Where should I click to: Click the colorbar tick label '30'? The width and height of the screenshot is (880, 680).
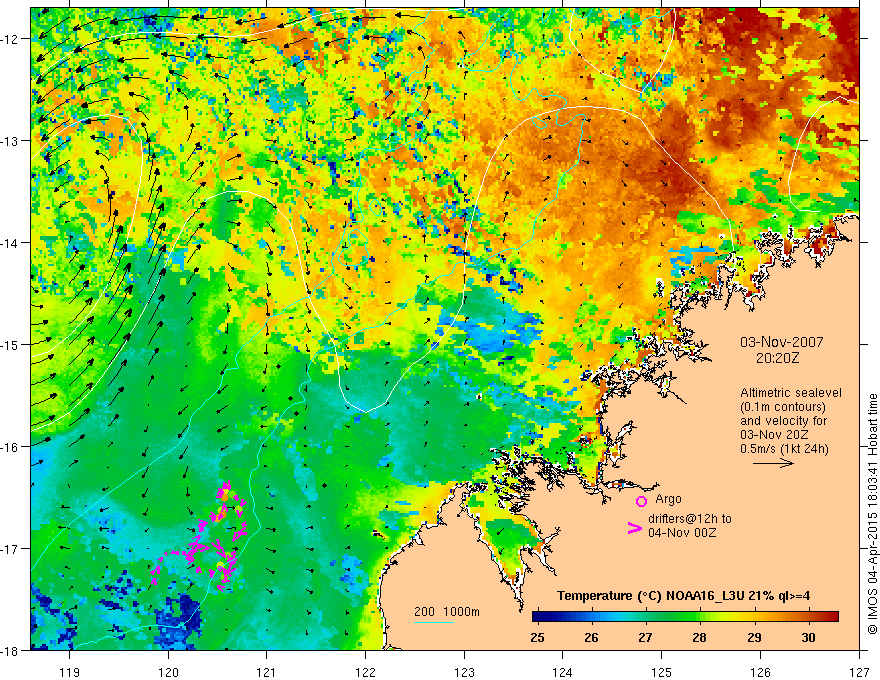tap(808, 638)
